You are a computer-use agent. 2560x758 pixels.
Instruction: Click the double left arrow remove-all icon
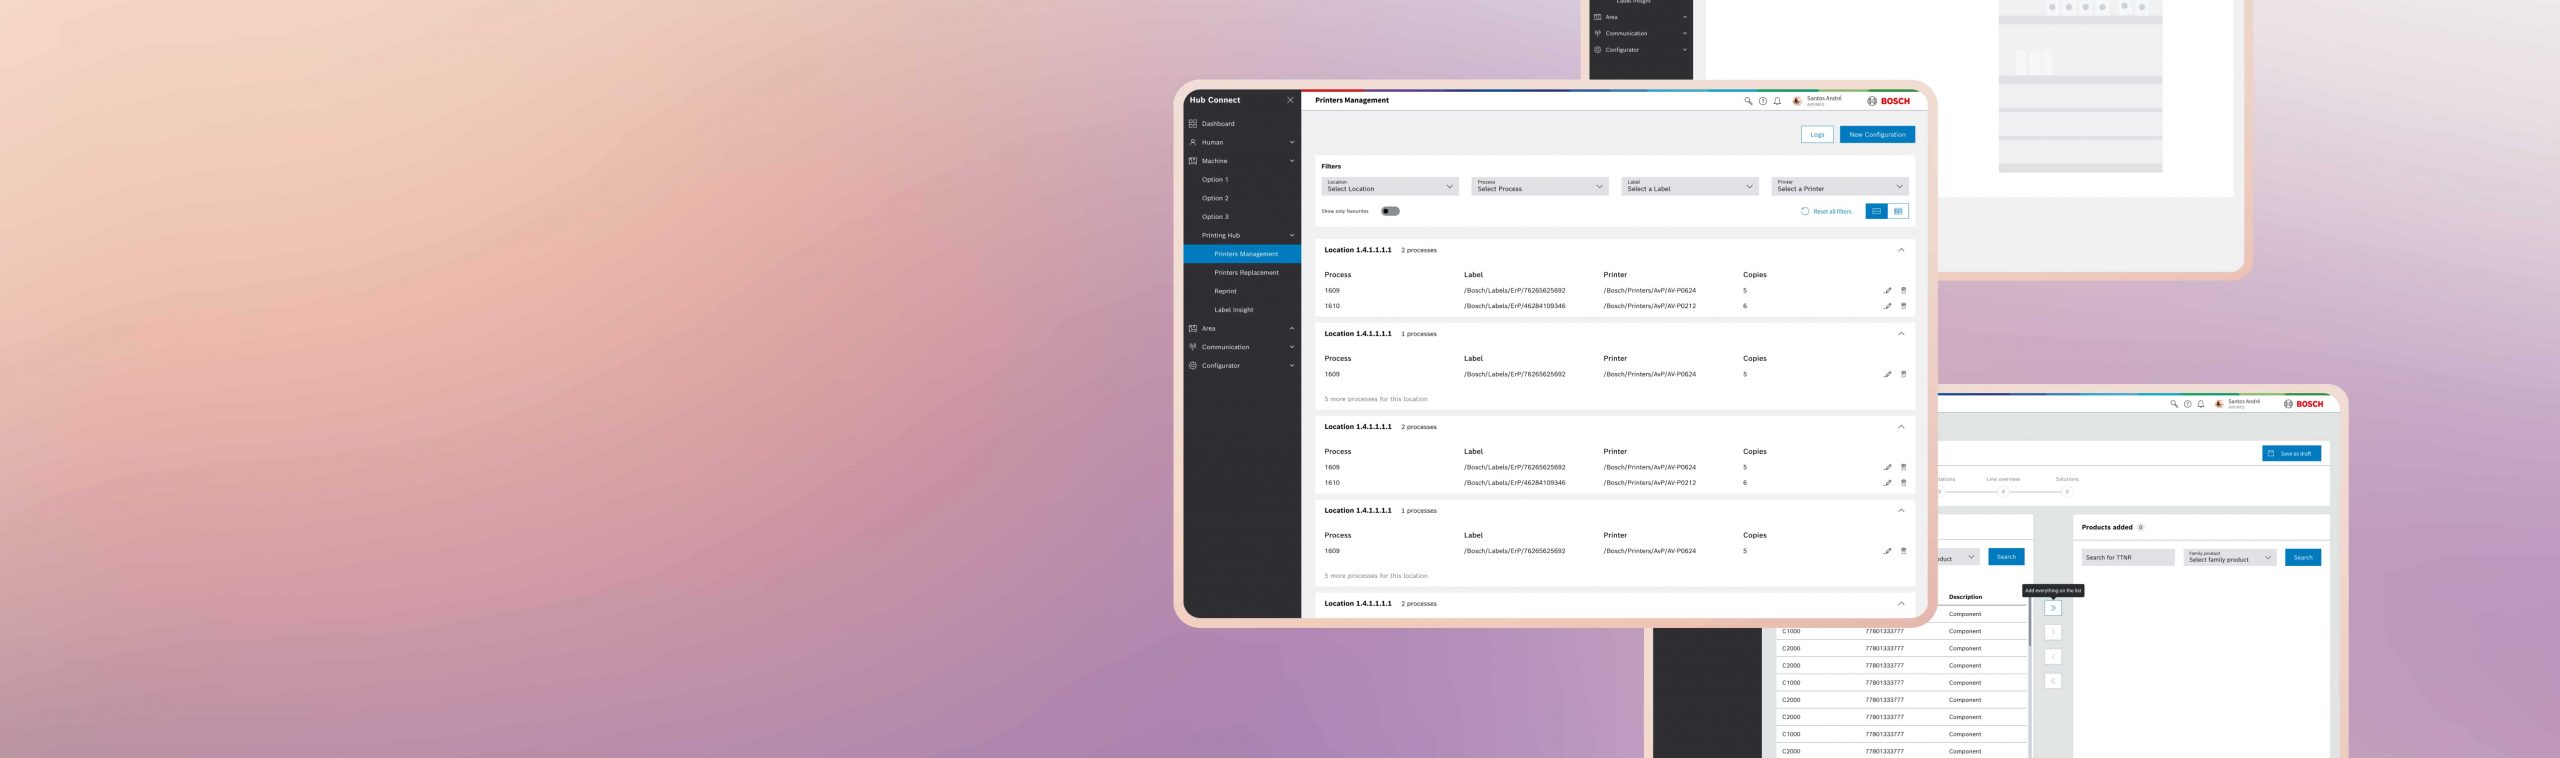(2053, 681)
